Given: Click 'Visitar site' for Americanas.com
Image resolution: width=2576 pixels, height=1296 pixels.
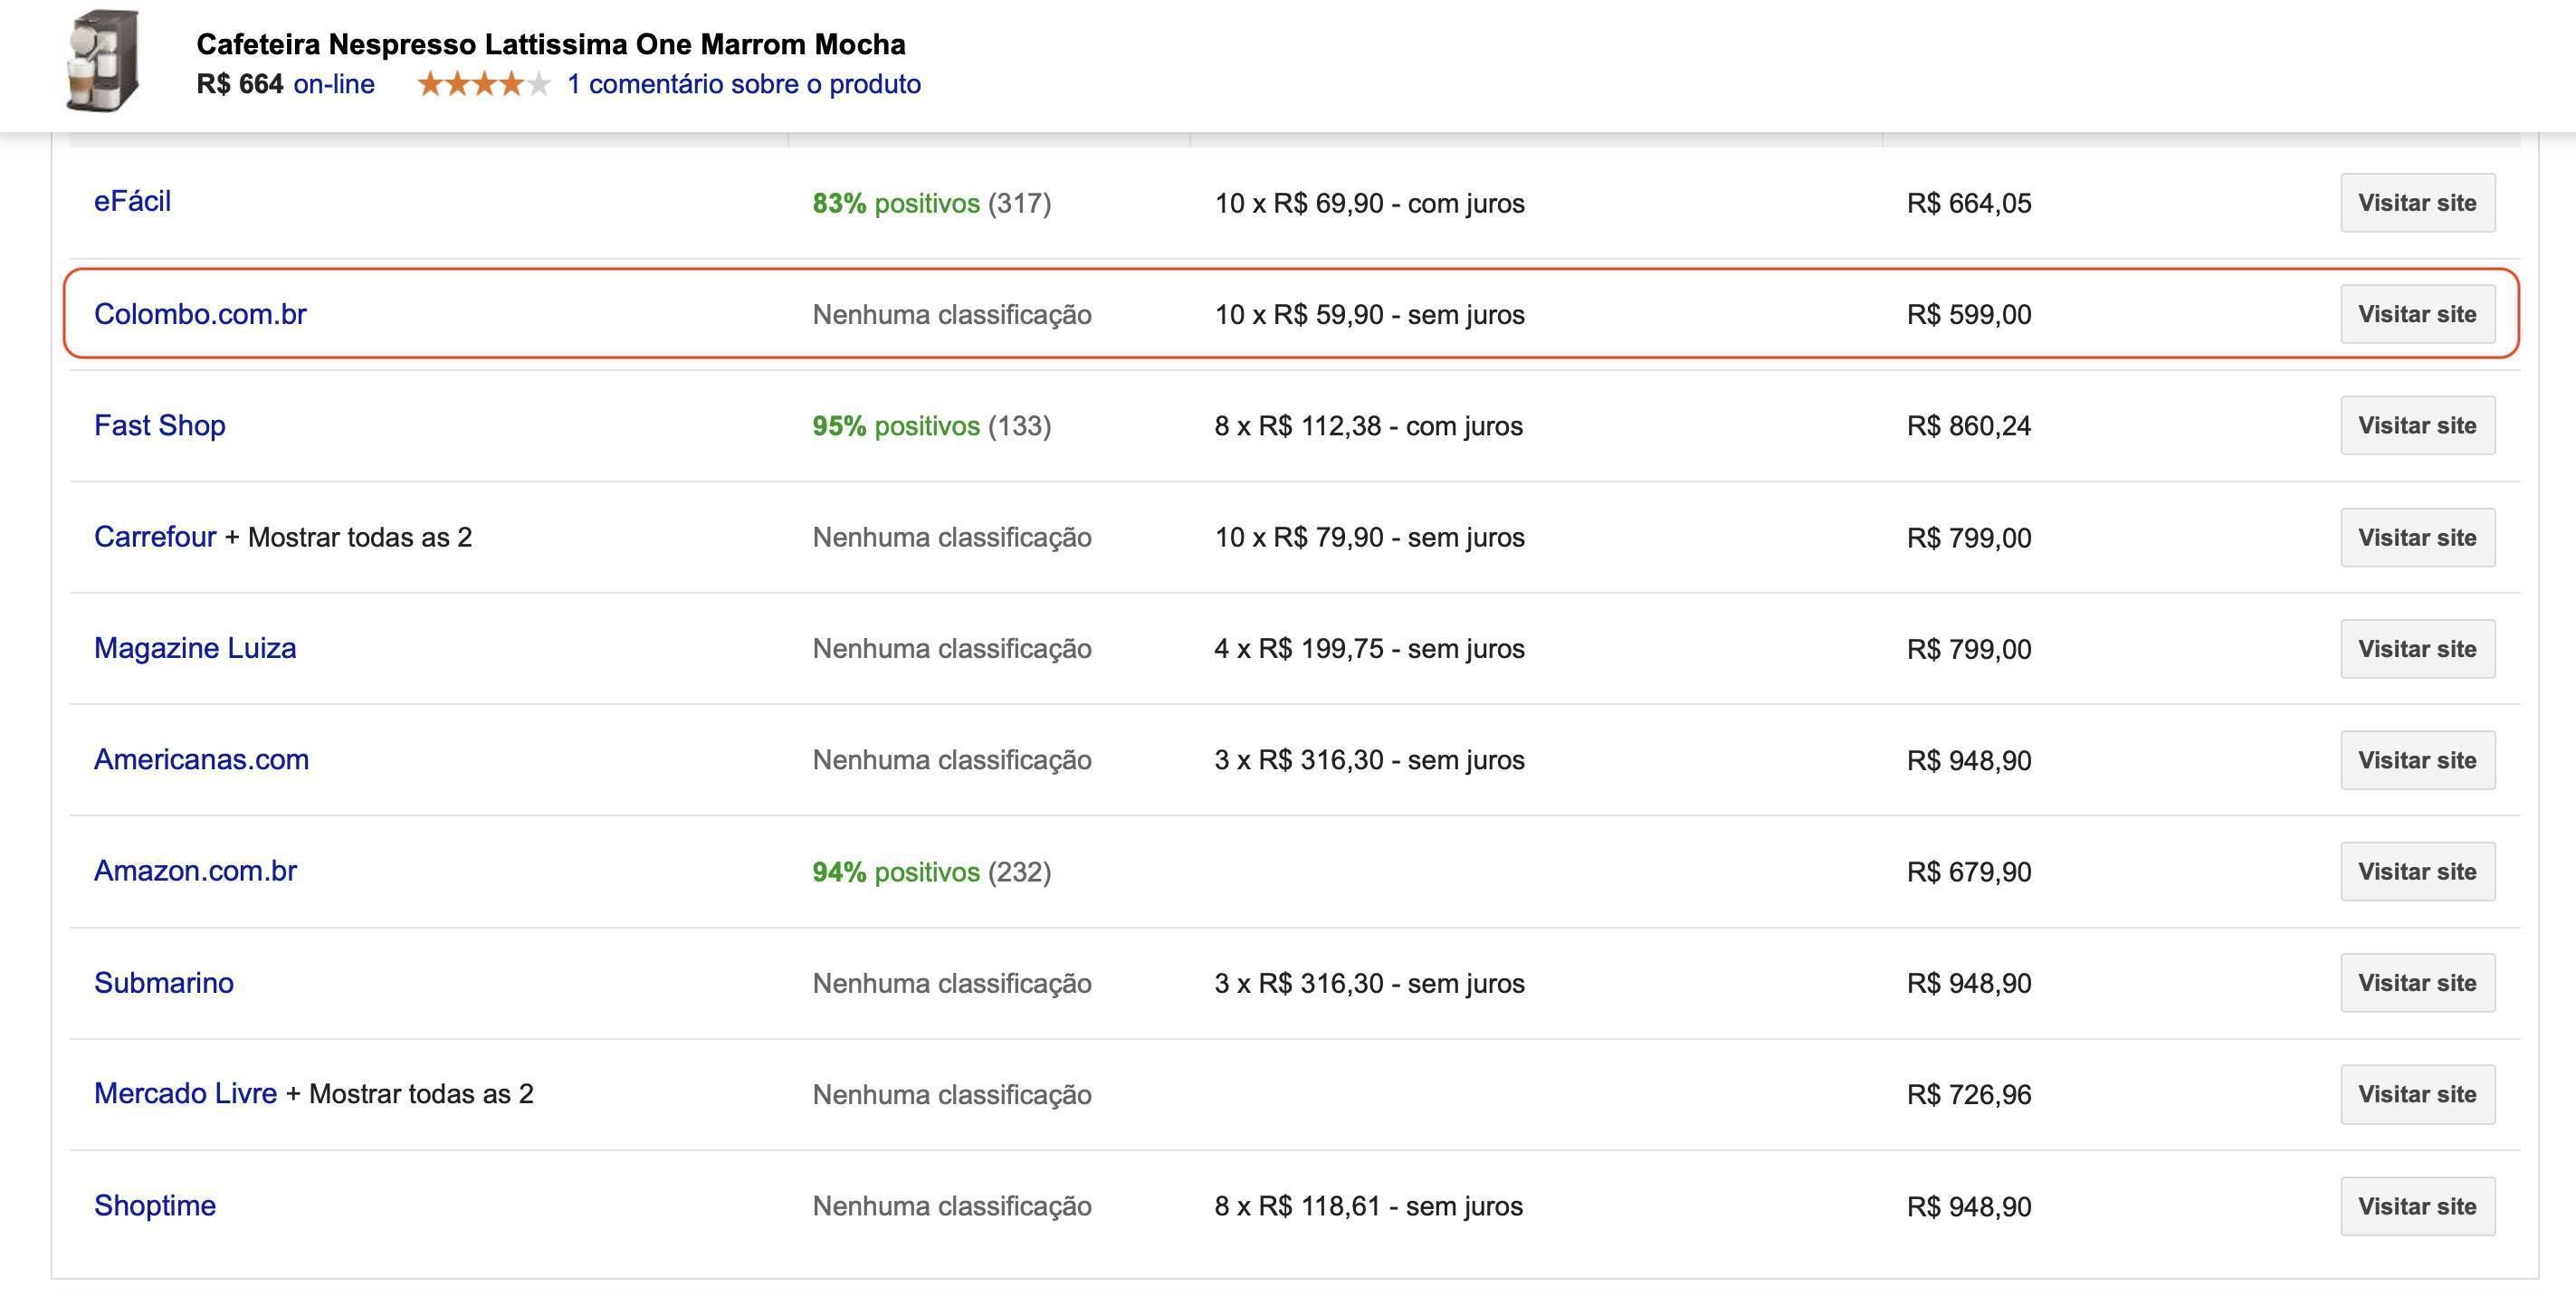Looking at the screenshot, I should tap(2417, 760).
